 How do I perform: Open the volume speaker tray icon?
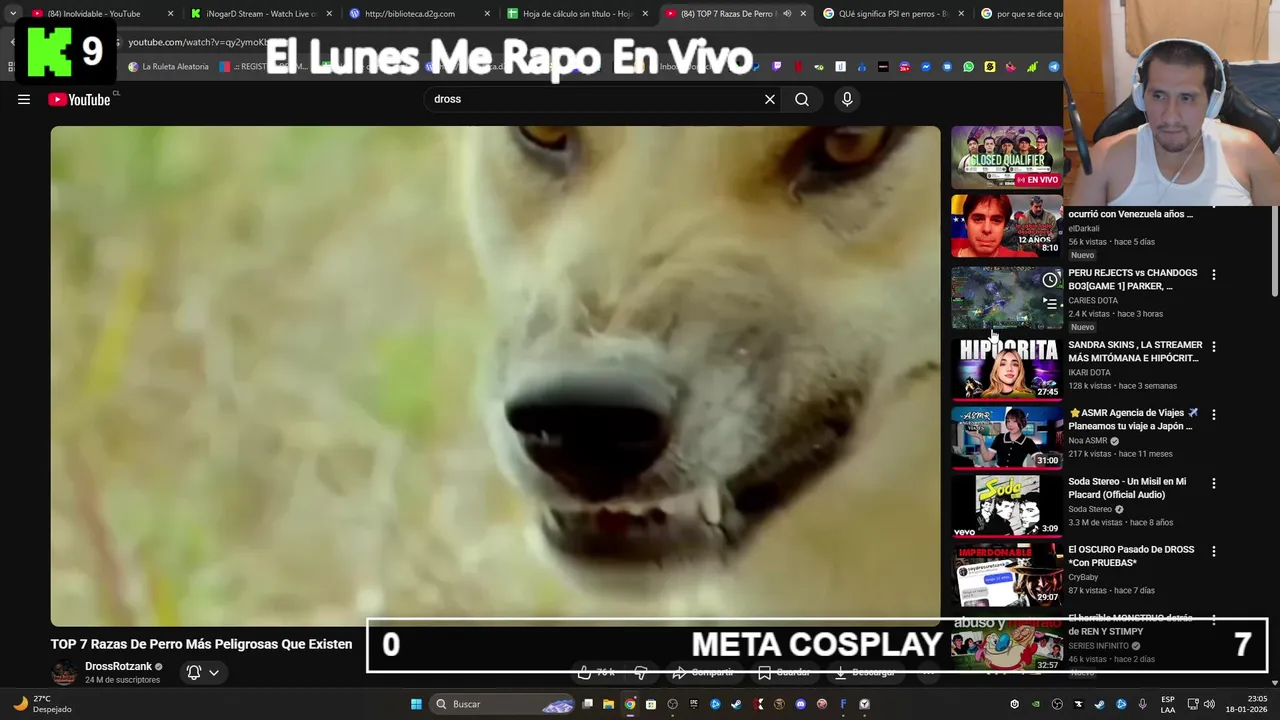pyautogui.click(x=1209, y=704)
